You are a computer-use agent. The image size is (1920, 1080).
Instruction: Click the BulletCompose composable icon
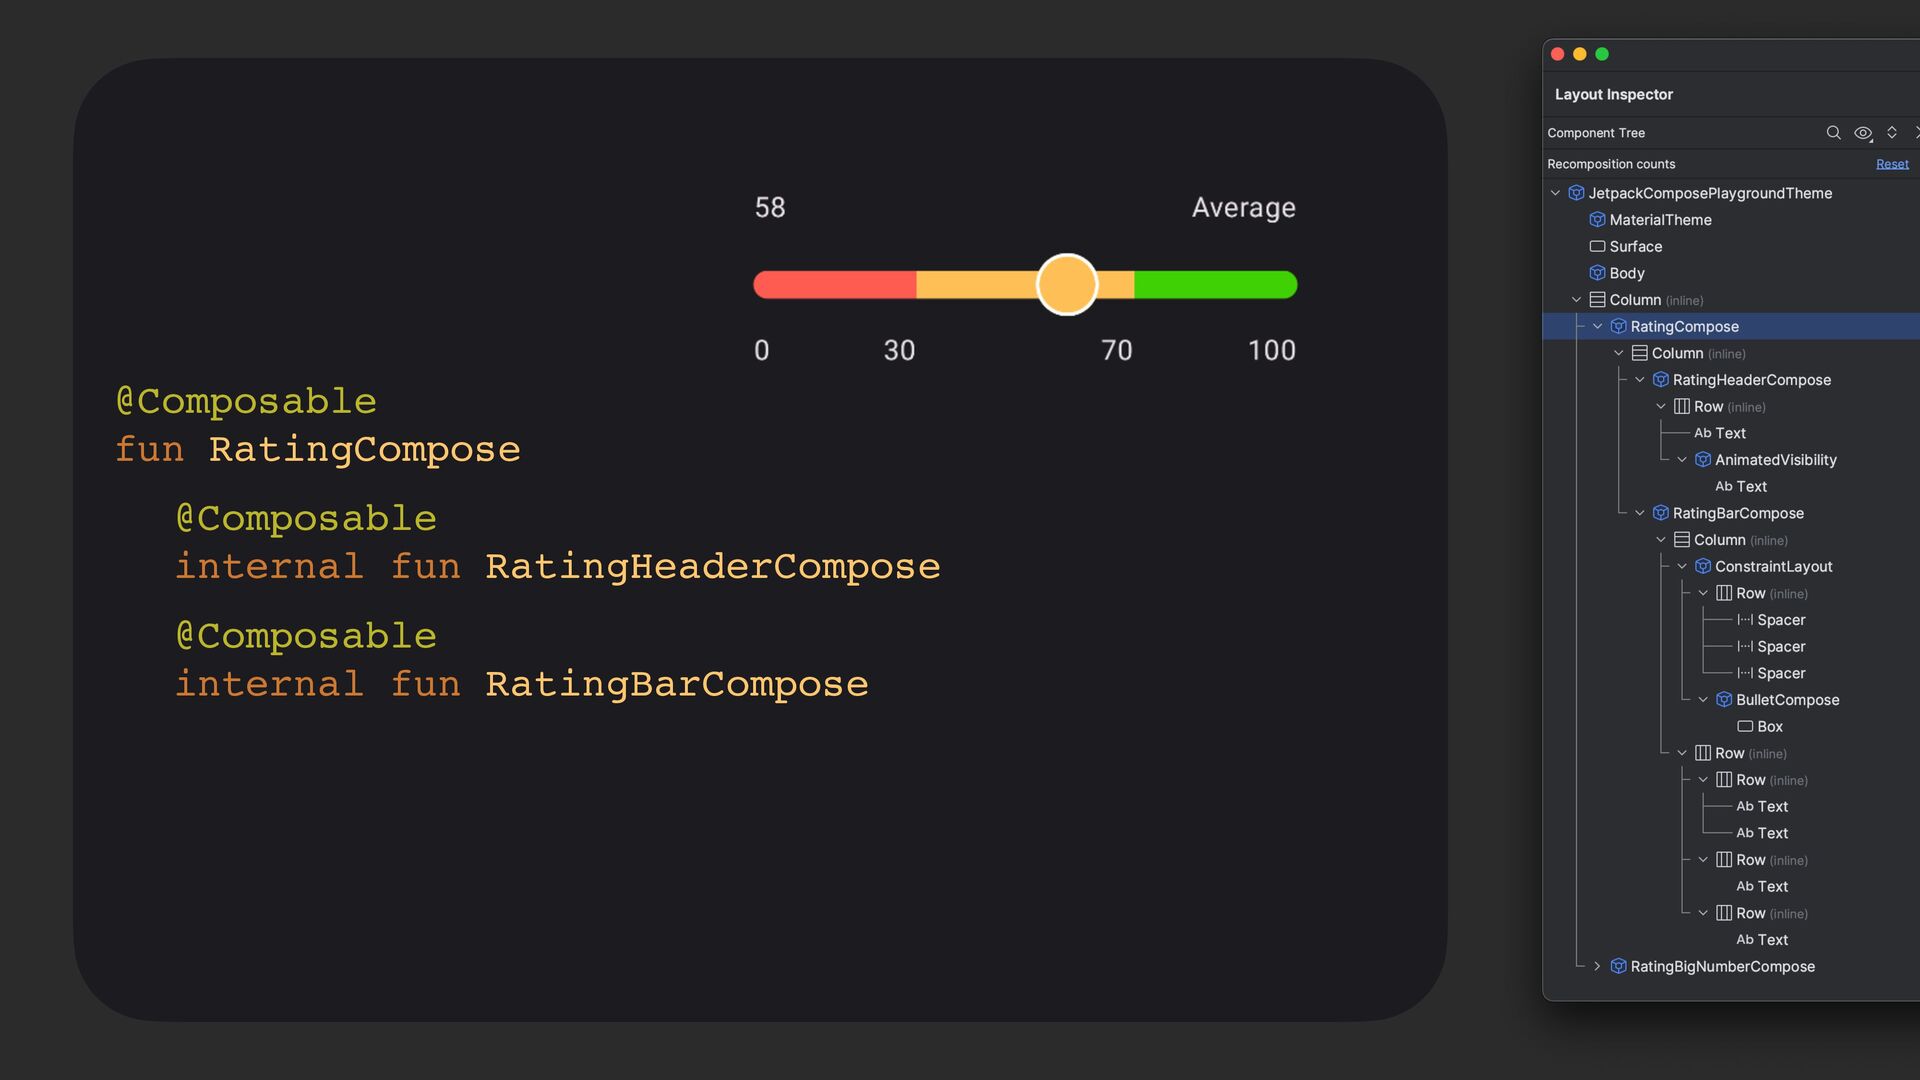pos(1724,700)
